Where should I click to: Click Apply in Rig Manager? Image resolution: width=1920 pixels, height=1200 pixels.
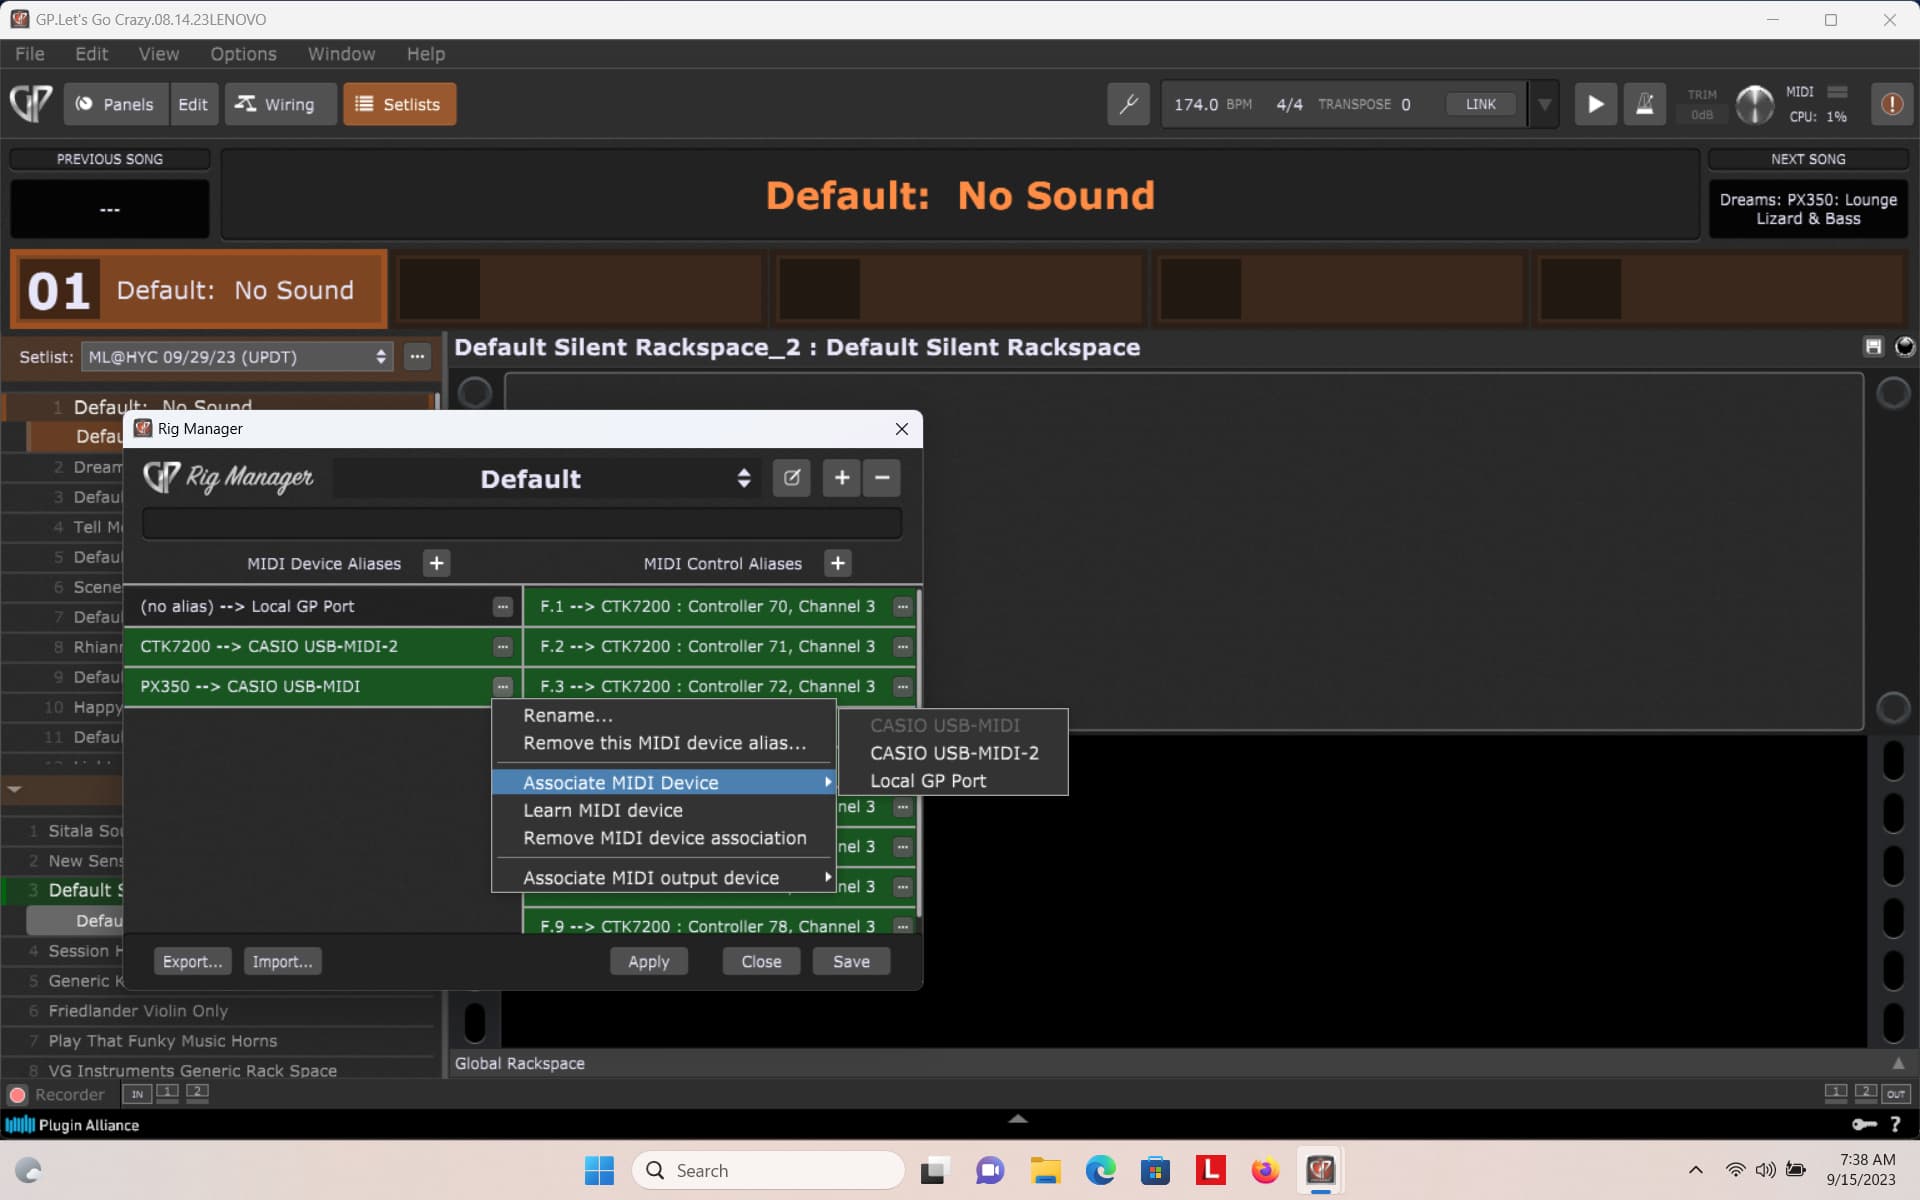coord(649,962)
